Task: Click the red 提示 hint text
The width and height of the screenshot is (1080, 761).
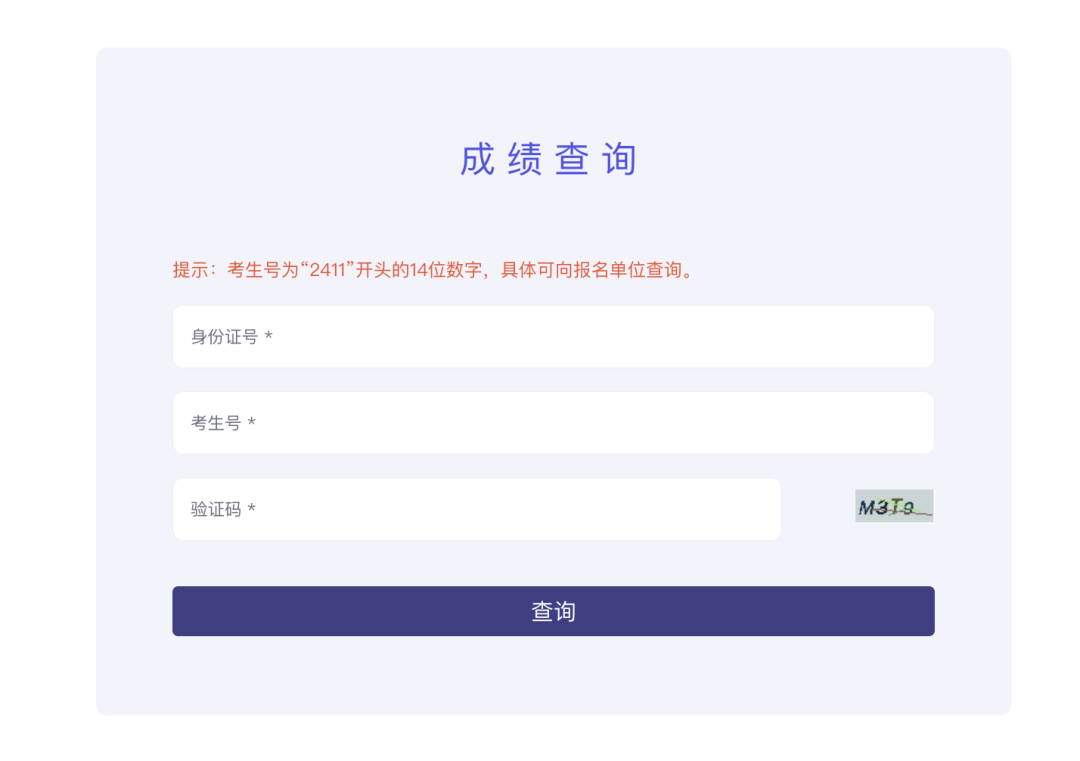Action: coord(433,270)
